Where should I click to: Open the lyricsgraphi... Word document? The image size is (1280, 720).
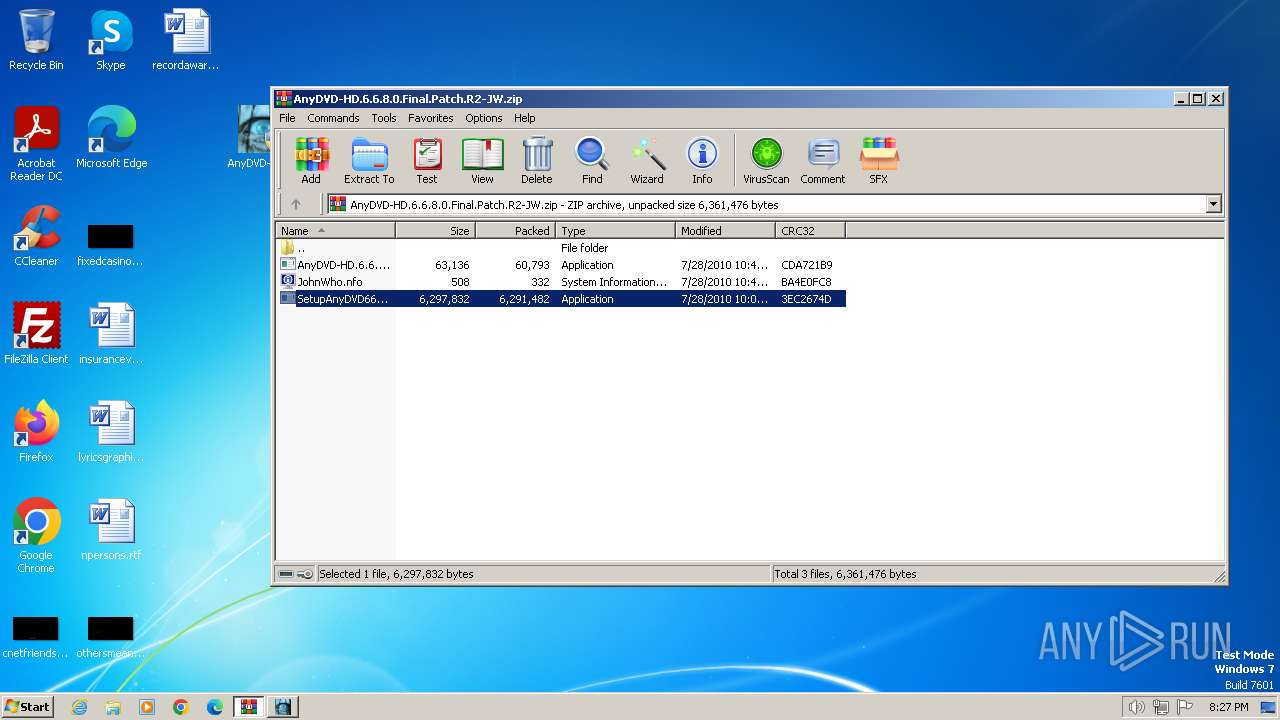(111, 432)
